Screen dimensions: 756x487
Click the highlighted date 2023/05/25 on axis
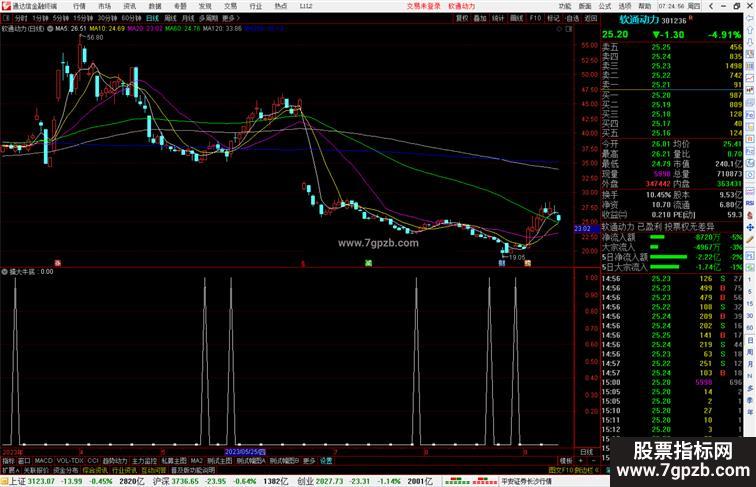(x=245, y=452)
